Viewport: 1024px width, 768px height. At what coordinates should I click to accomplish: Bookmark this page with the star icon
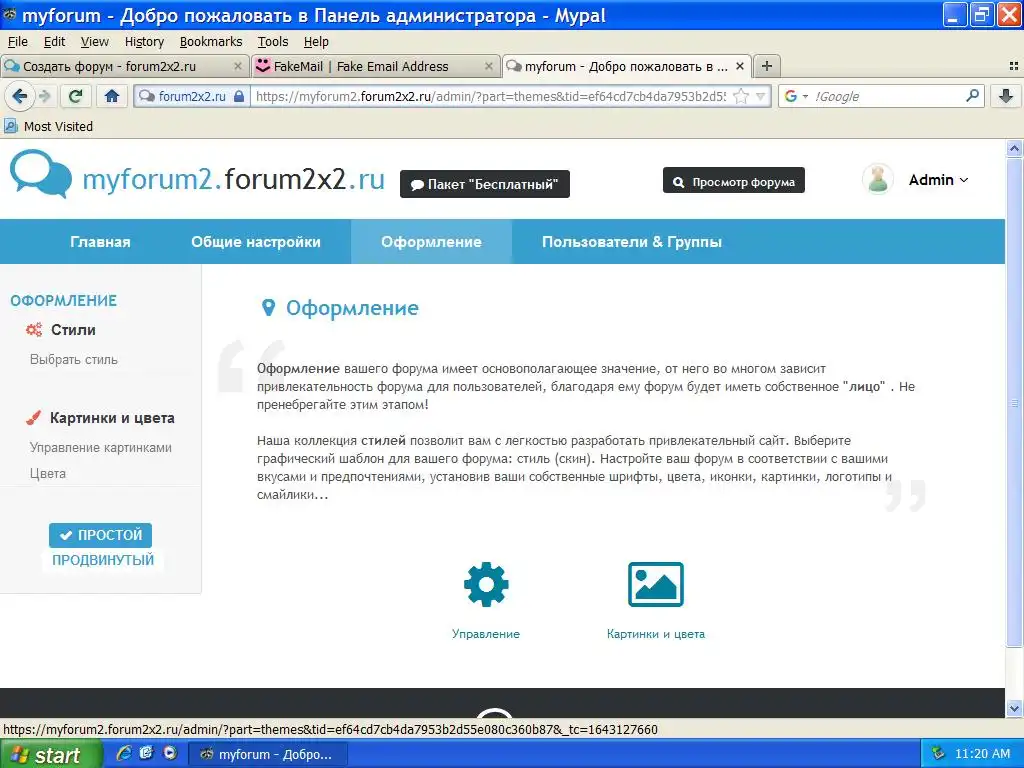(741, 97)
